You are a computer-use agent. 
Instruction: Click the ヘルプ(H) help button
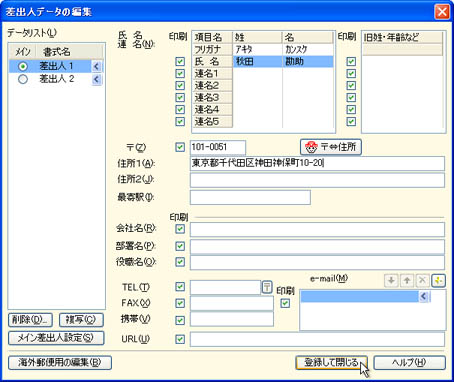(409, 363)
